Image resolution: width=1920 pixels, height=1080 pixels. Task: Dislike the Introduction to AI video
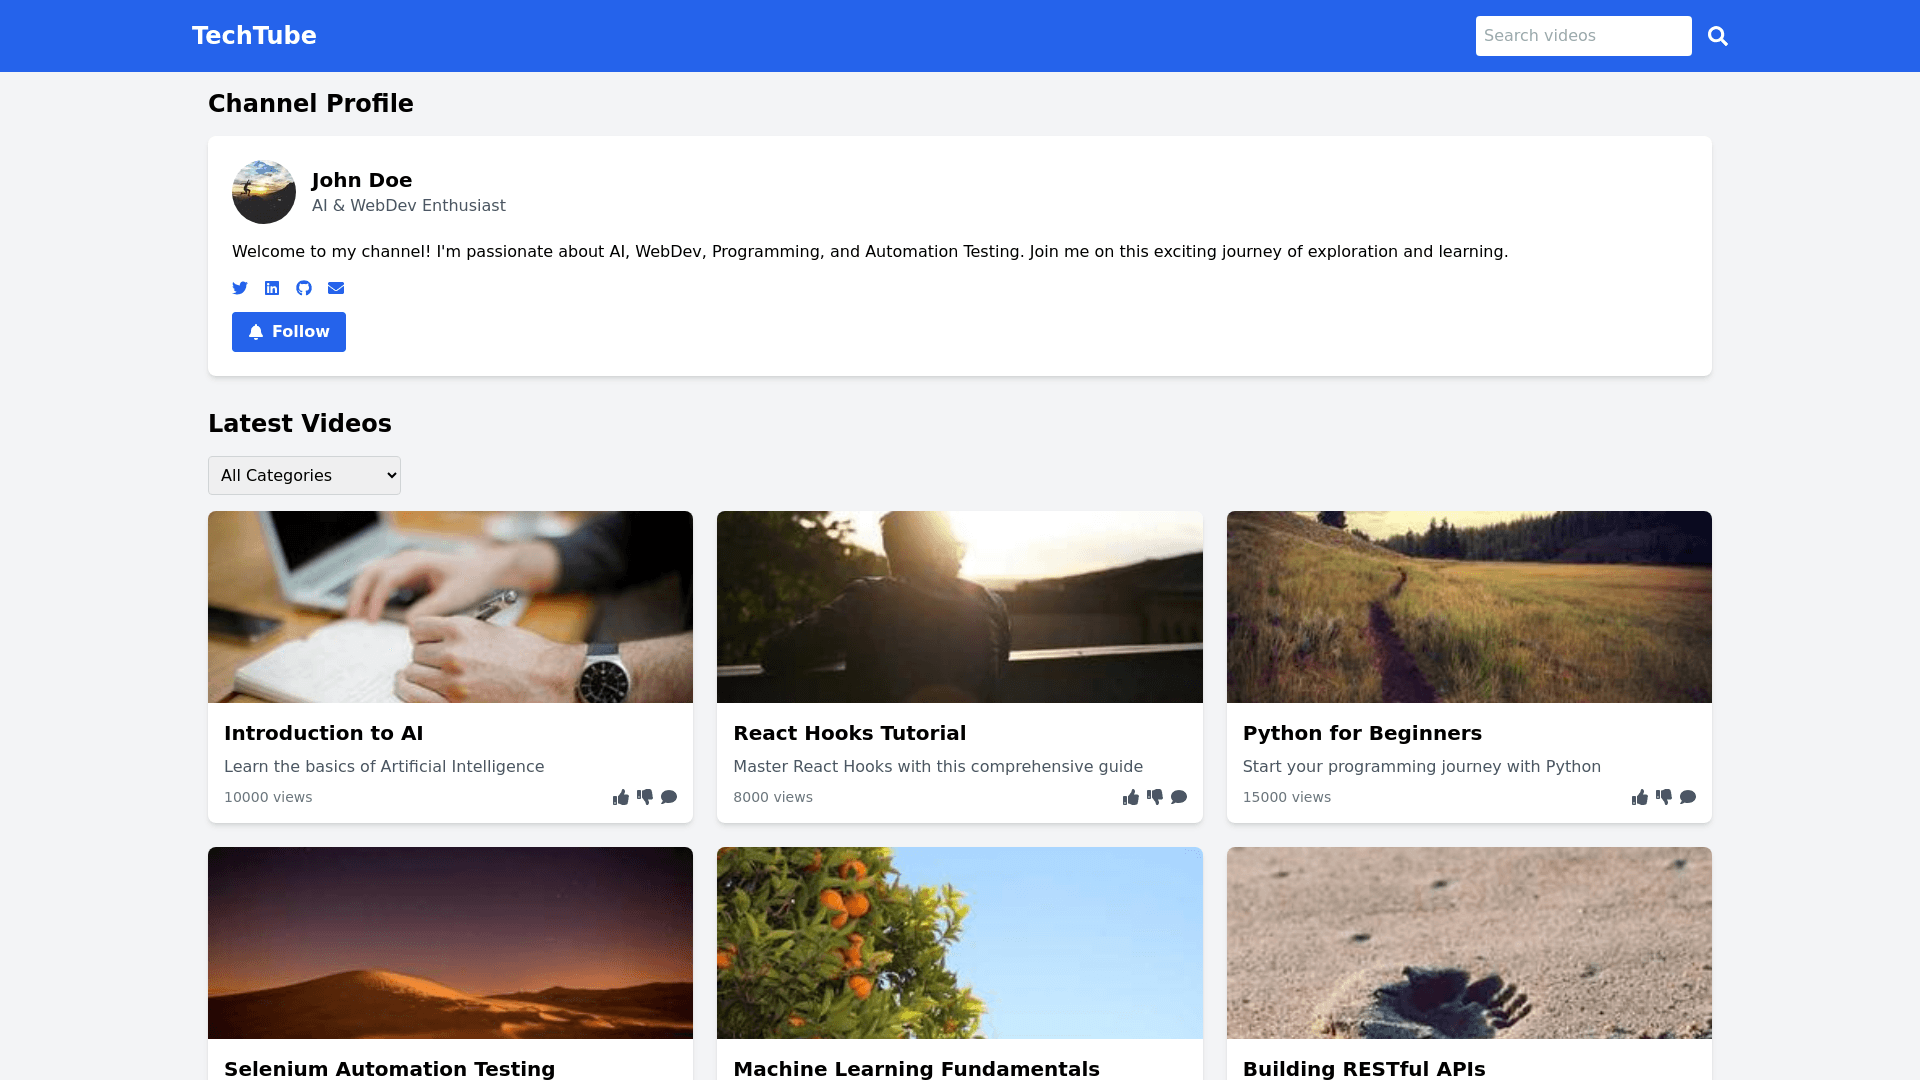645,797
